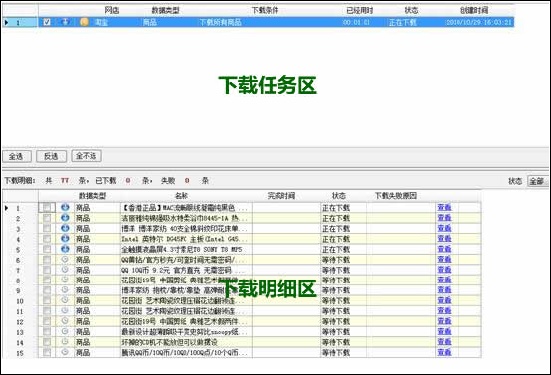Viewport: 551px width, 375px height.
Task: Click the 全不选 button
Action: click(x=86, y=156)
